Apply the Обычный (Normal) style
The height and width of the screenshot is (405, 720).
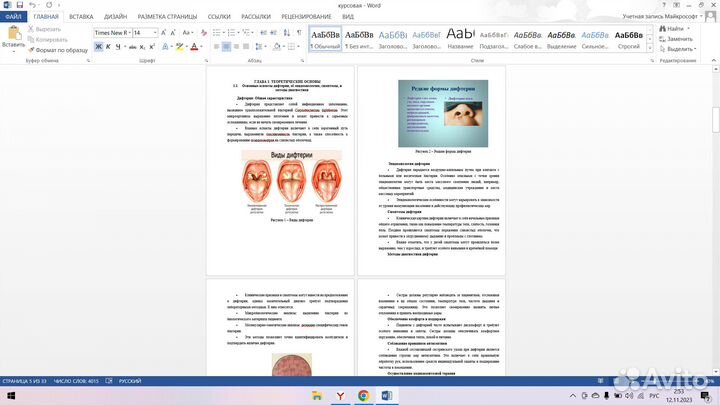(326, 39)
